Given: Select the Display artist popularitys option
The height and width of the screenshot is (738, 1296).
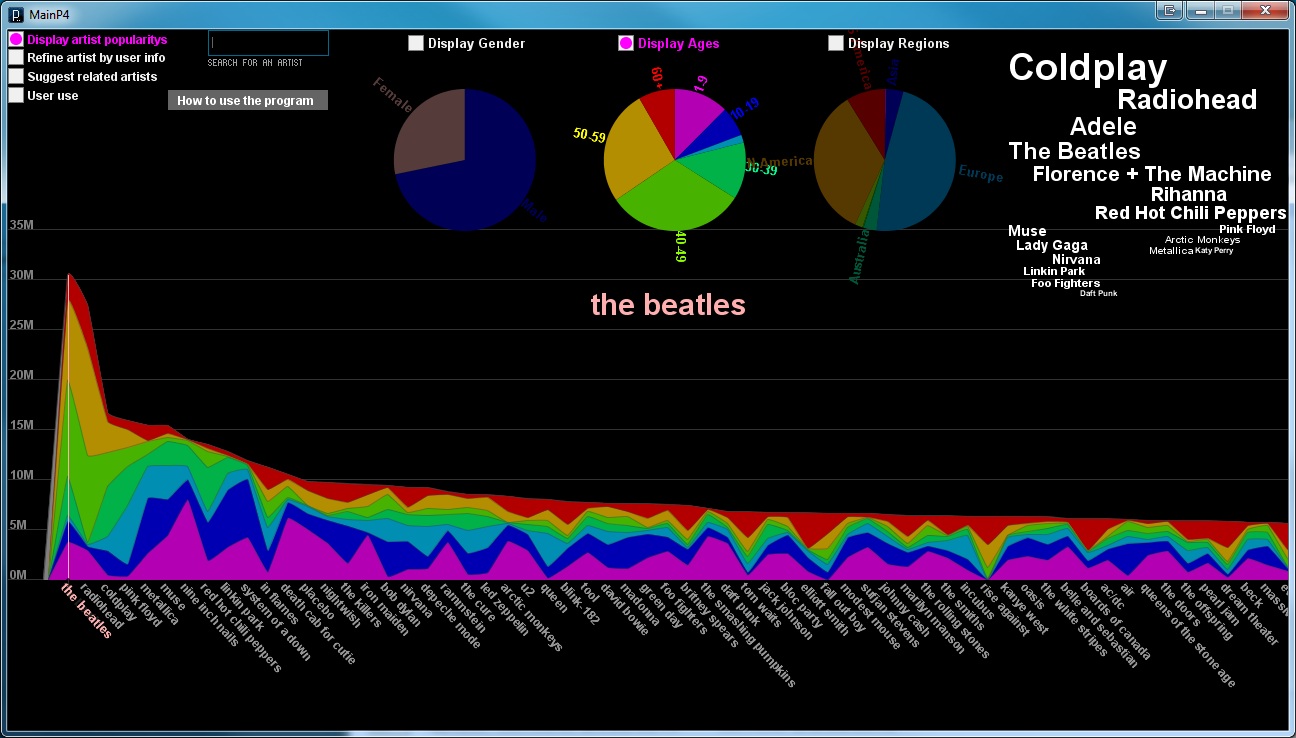Looking at the screenshot, I should pyautogui.click(x=15, y=39).
